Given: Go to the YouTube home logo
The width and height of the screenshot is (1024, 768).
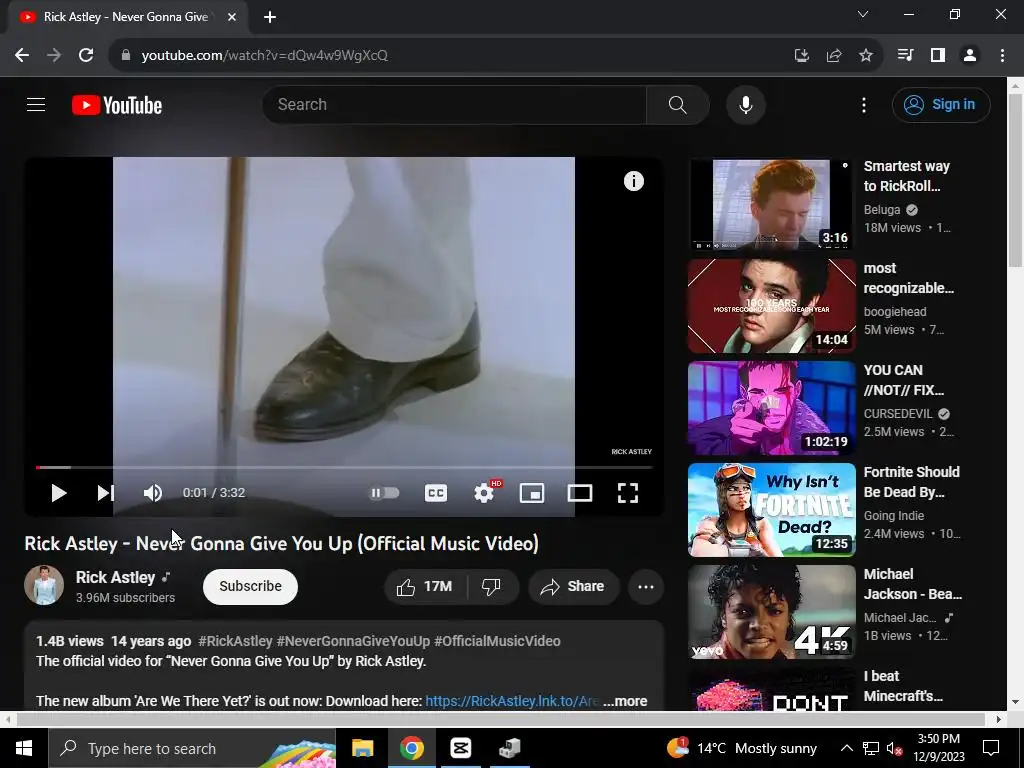Looking at the screenshot, I should [117, 105].
